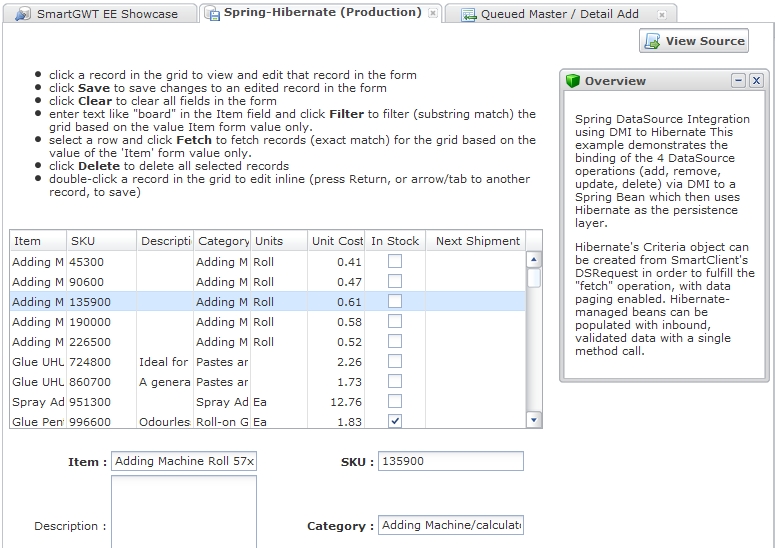Sort grid by In Stock column header

[x=395, y=241]
